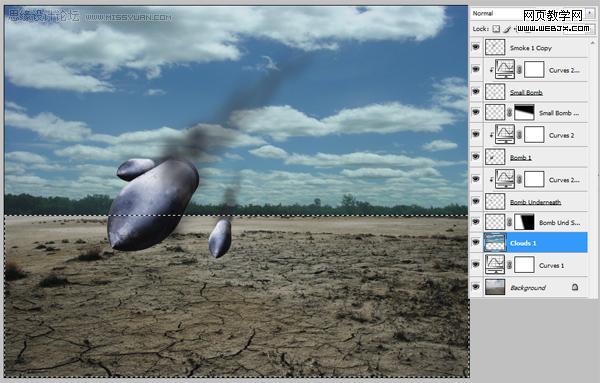Click the Clouds 1 layer thumbnail
The width and height of the screenshot is (600, 383).
495,243
